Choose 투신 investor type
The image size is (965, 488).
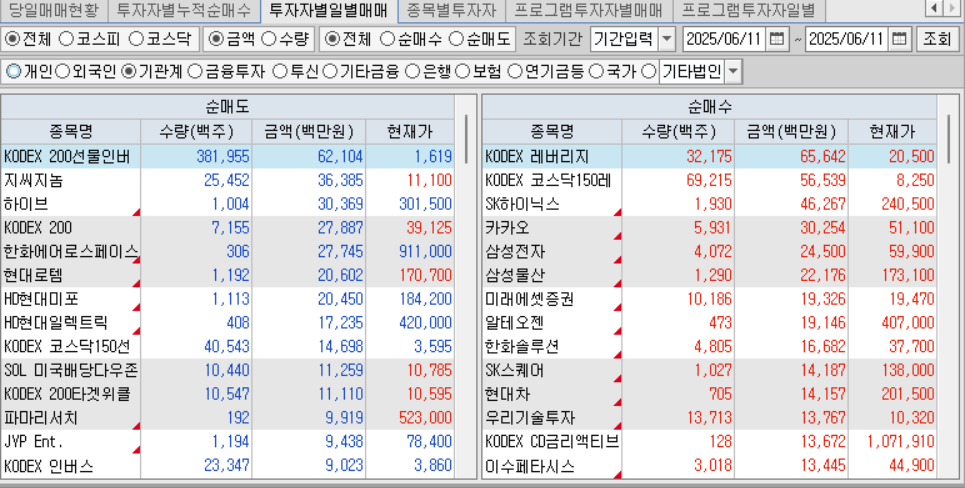pos(279,71)
